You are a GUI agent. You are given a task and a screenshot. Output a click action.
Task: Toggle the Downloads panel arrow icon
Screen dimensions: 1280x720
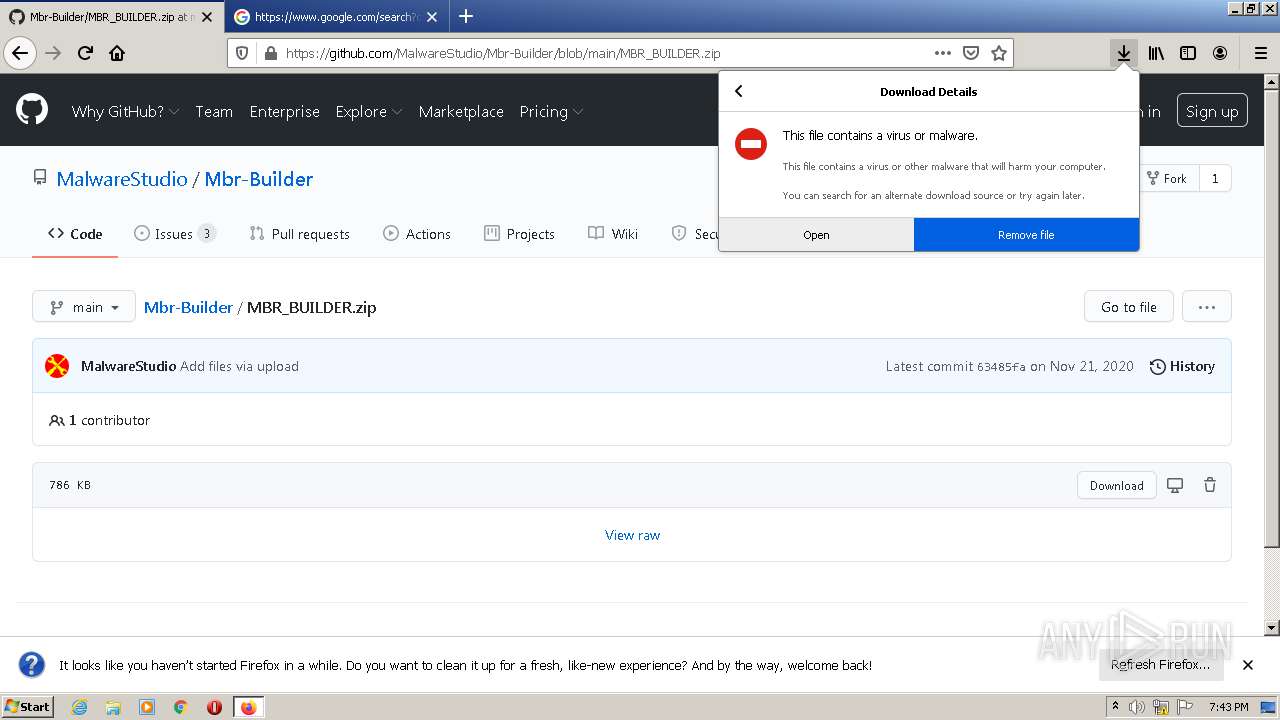coord(1124,53)
